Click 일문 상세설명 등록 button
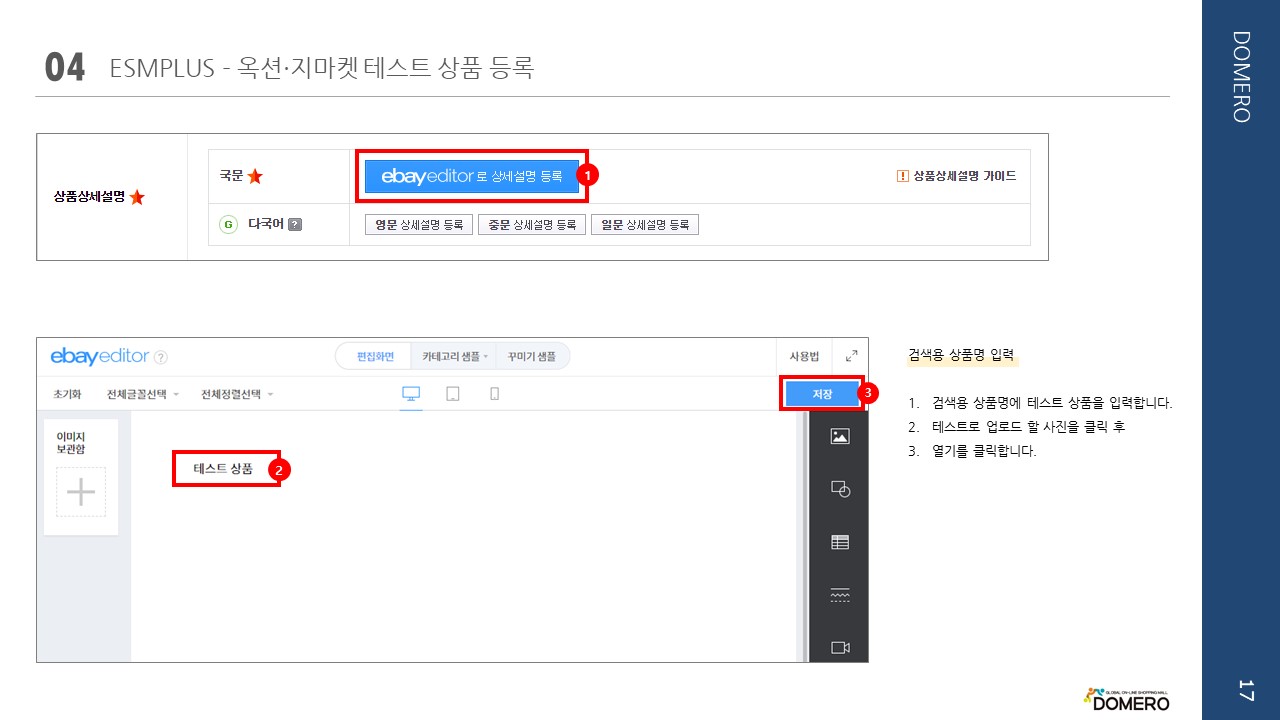 pyautogui.click(x=645, y=225)
